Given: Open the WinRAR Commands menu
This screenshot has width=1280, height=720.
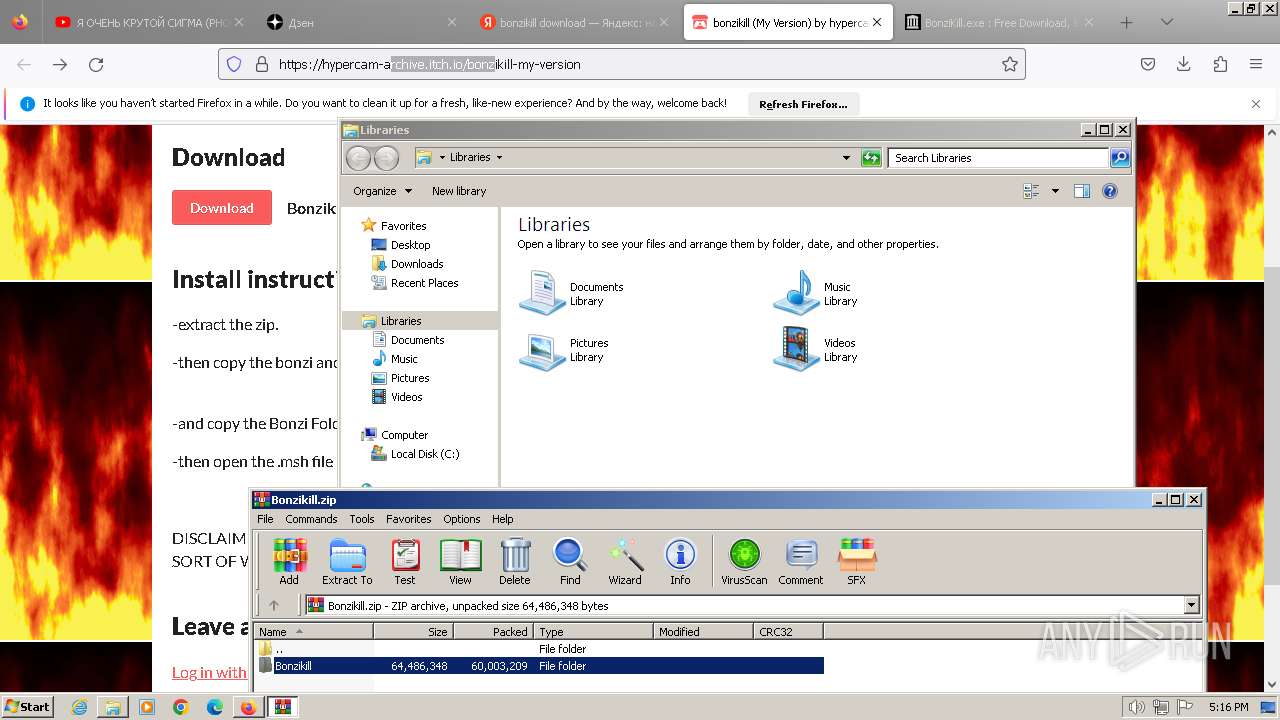Looking at the screenshot, I should 311,519.
